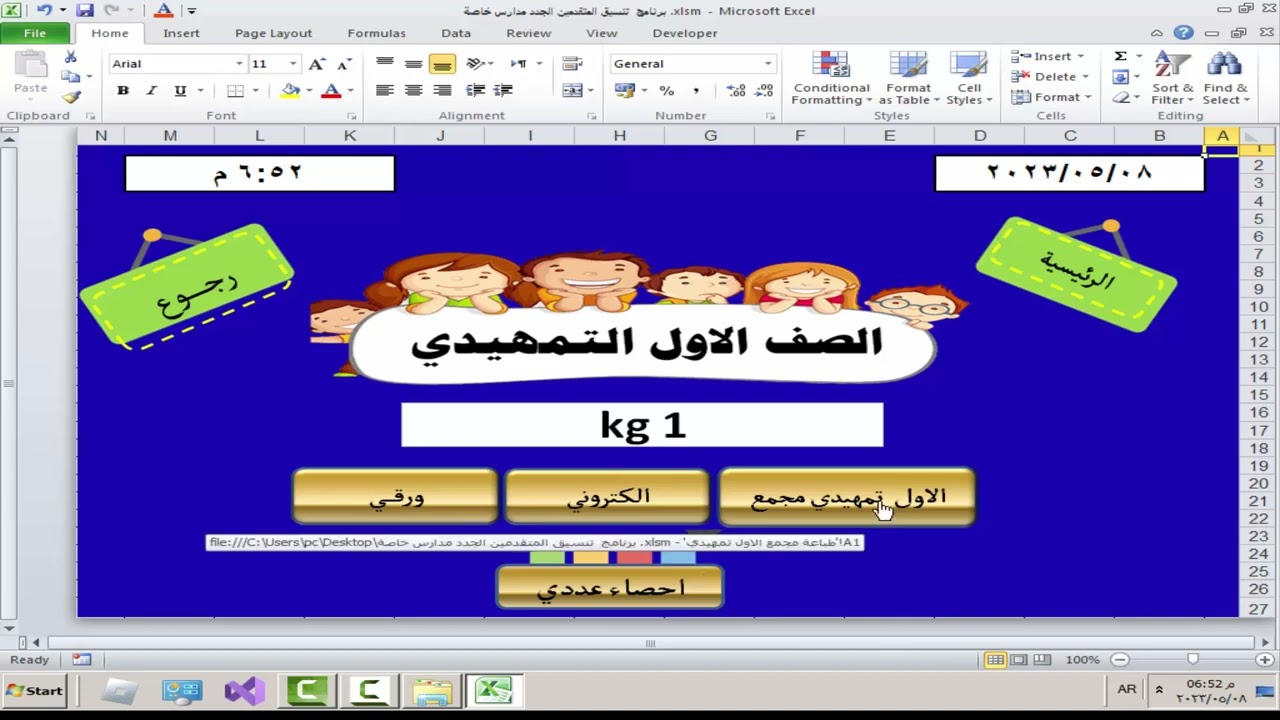Click Delete cells button
Image resolution: width=1280 pixels, height=720 pixels.
1048,77
